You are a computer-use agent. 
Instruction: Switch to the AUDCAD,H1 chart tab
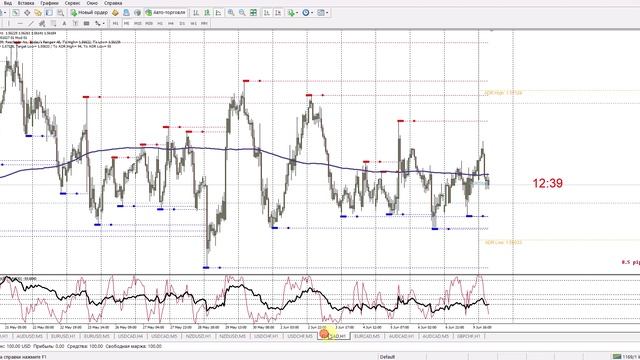pyautogui.click(x=401, y=336)
